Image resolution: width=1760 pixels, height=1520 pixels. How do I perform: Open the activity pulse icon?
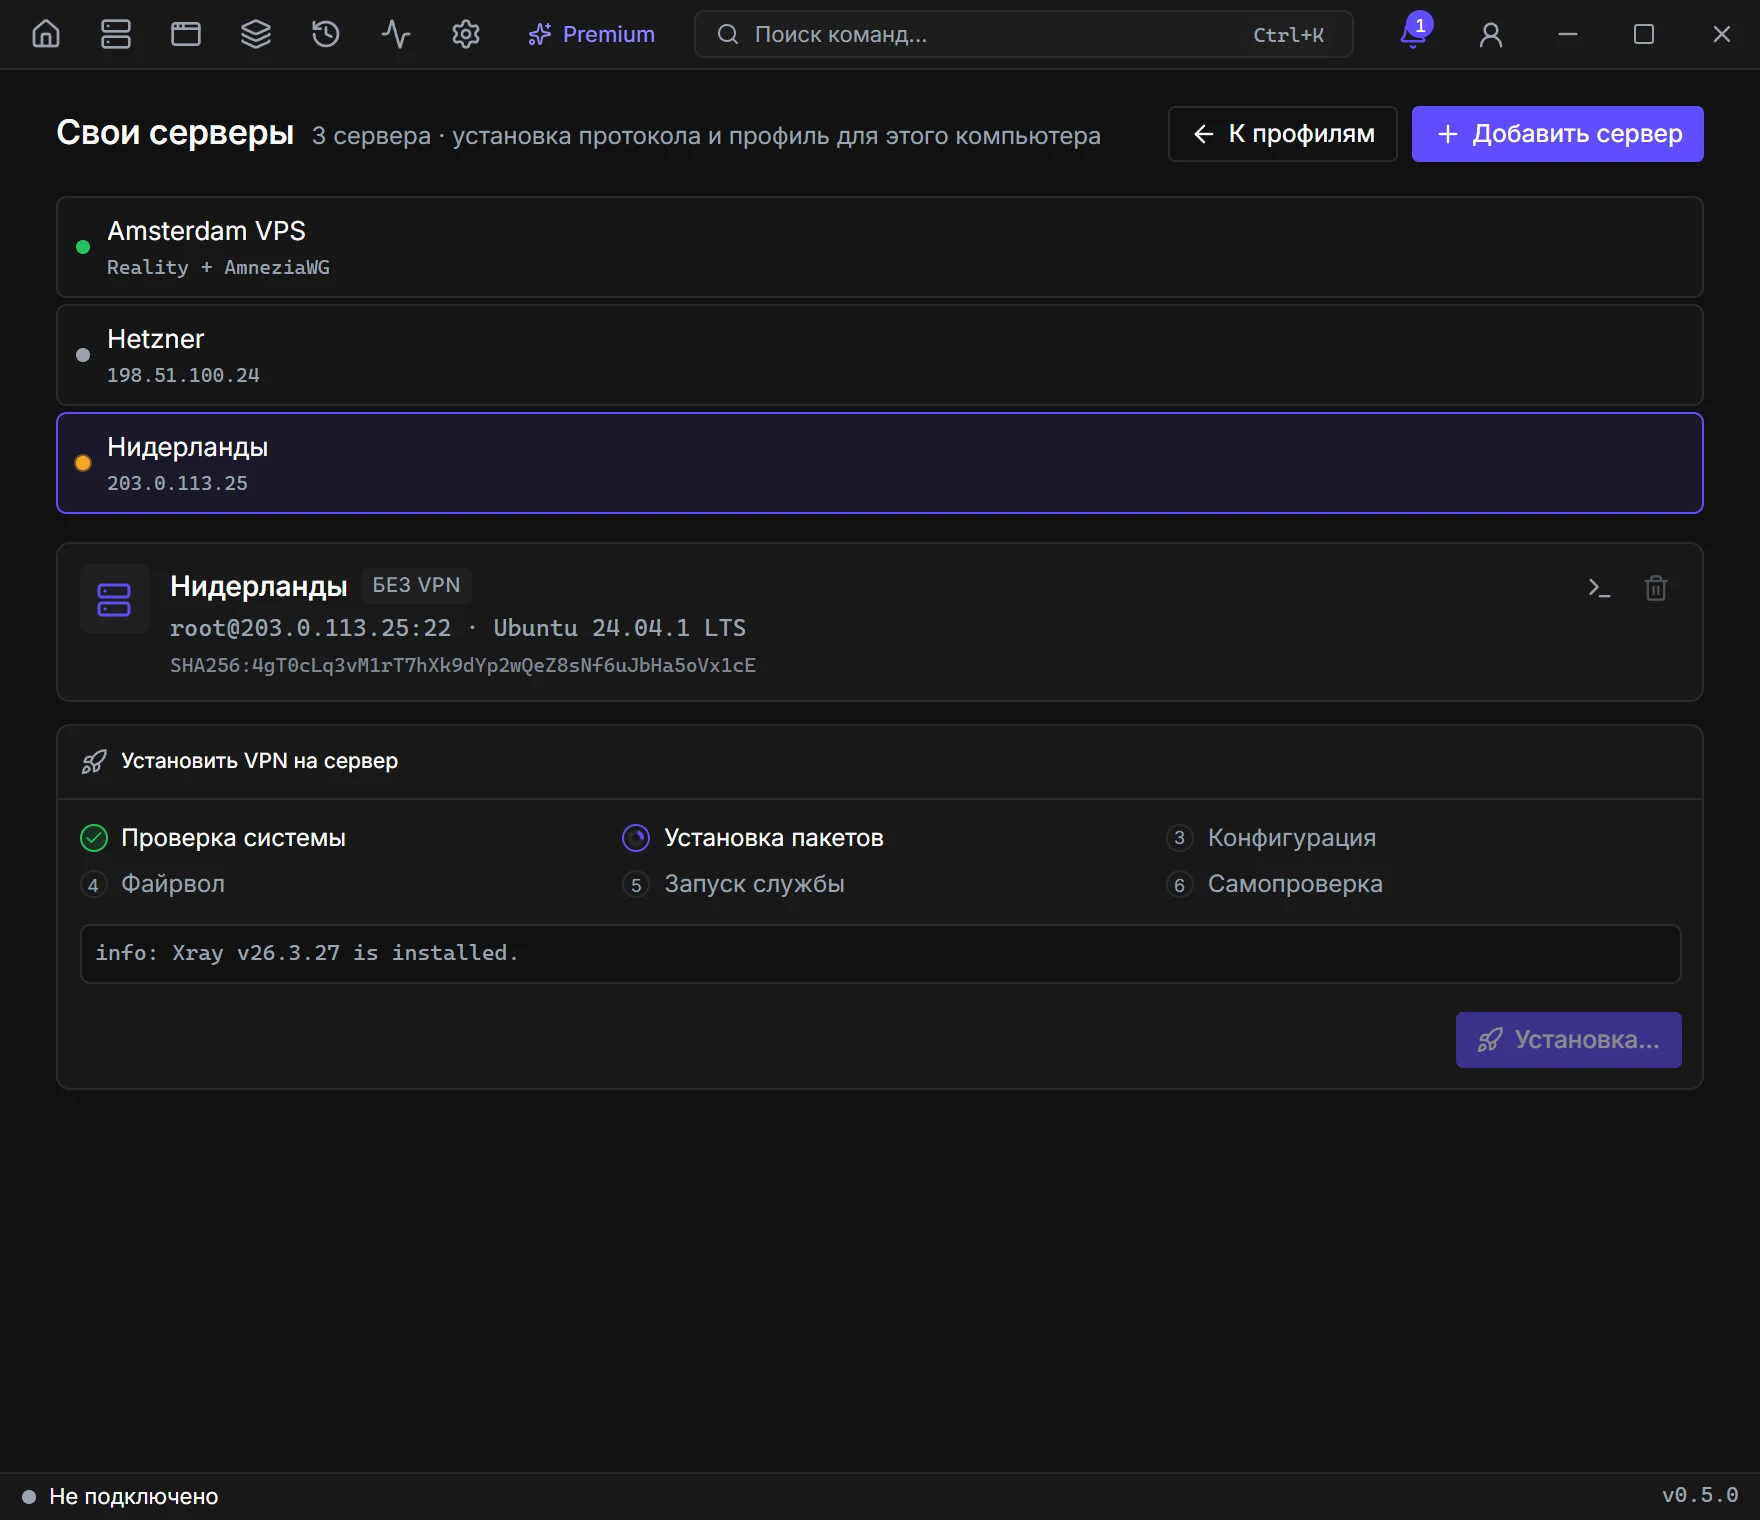tap(396, 34)
